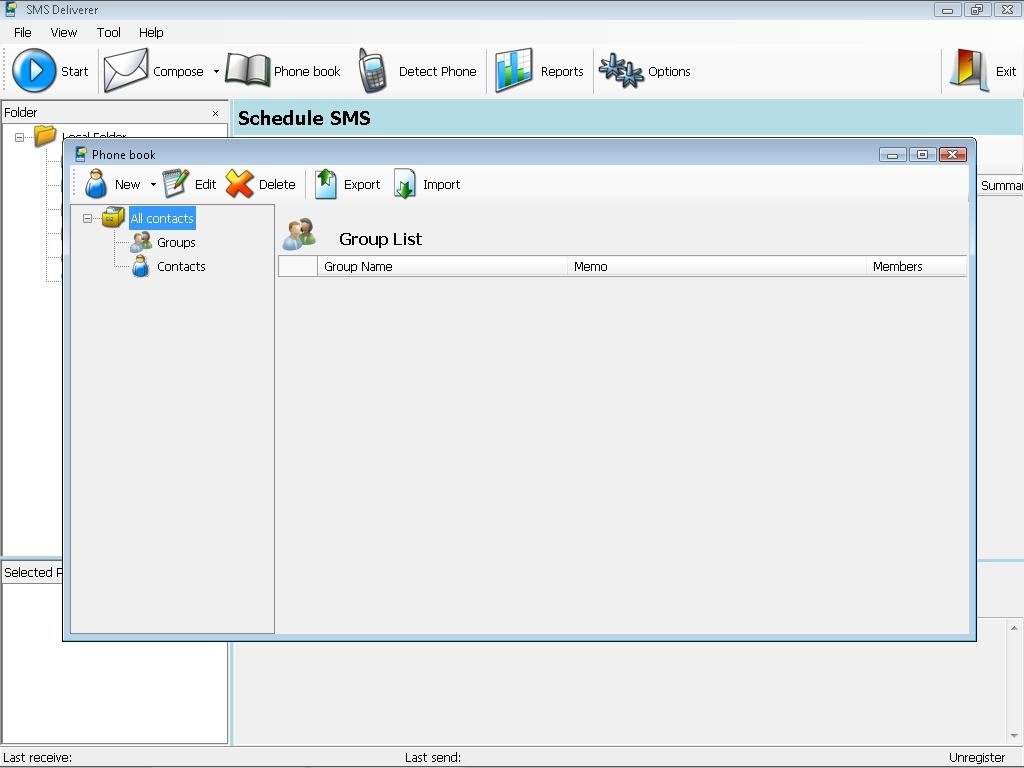Click the red Delete cross icon
Screen dimensions: 1024x768
coord(240,184)
